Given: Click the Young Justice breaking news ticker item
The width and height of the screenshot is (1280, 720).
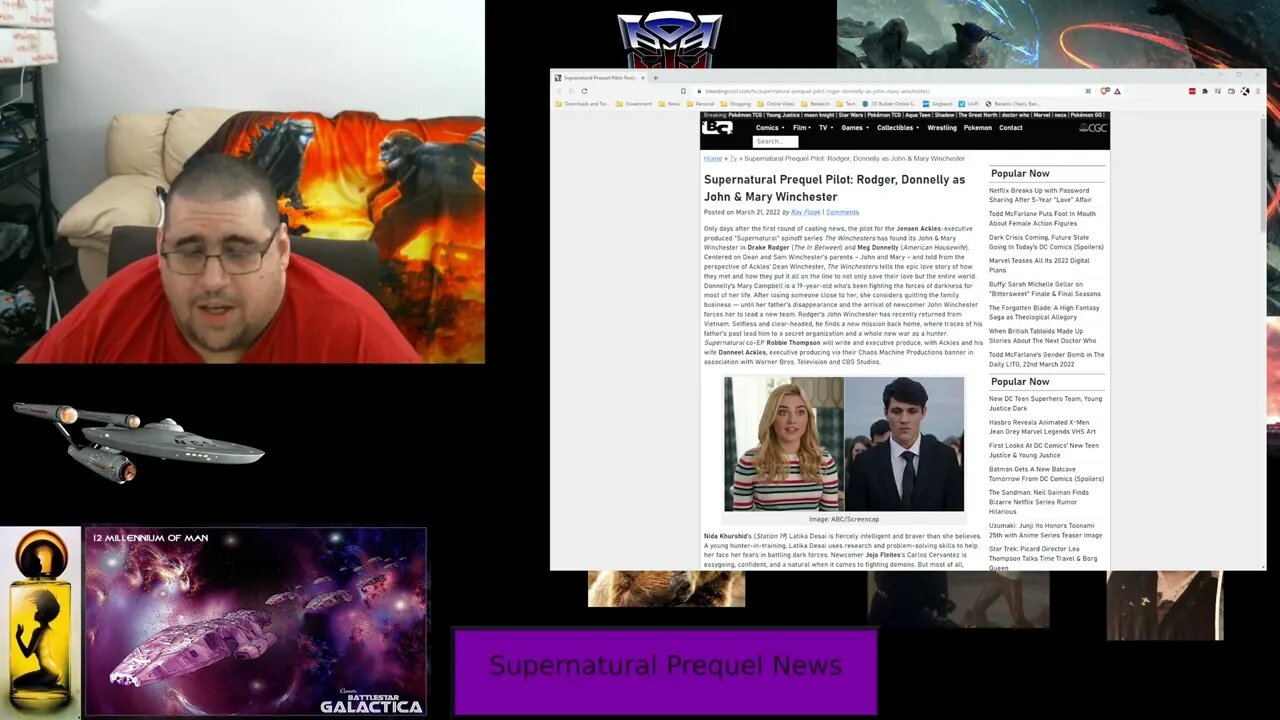Looking at the screenshot, I should point(783,115).
